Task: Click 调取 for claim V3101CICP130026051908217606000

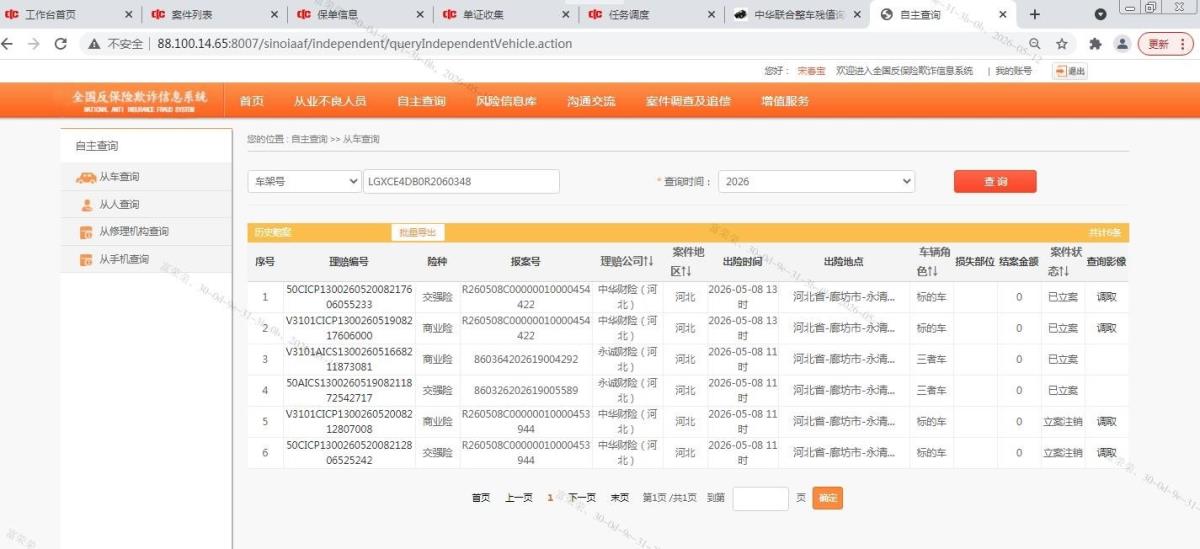Action: pos(1106,328)
